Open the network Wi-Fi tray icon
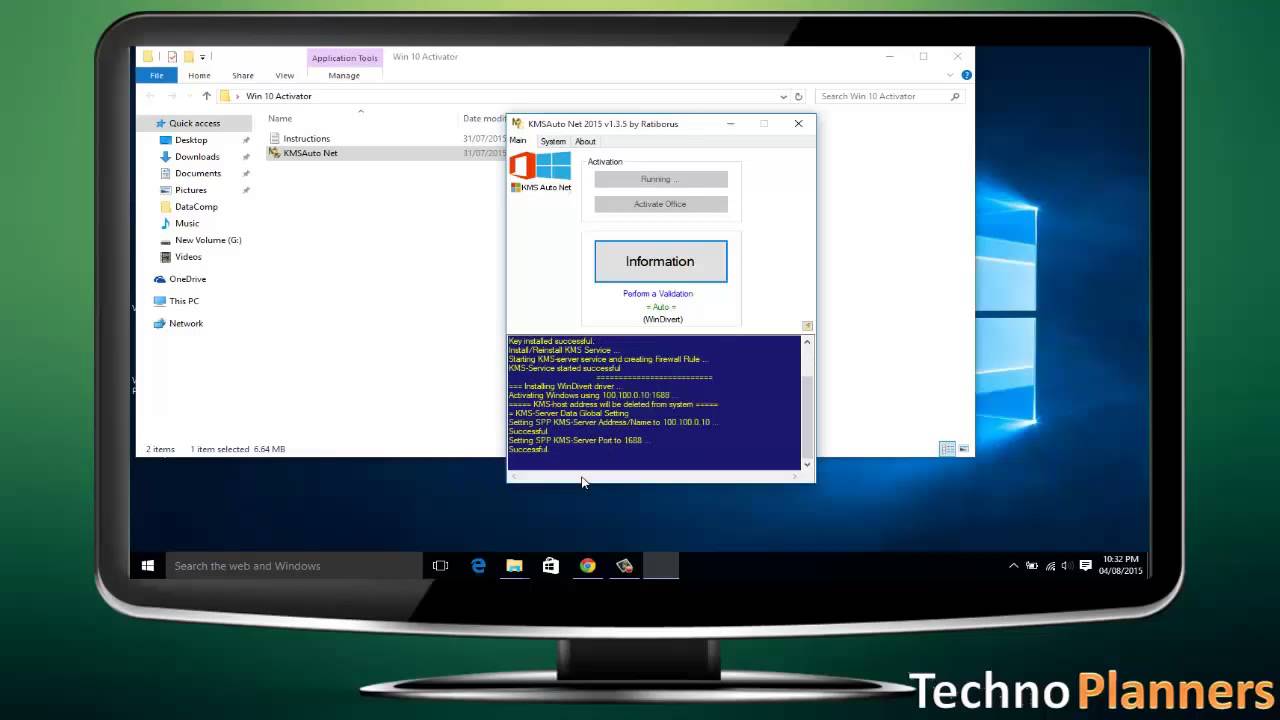The image size is (1280, 720). coord(1050,566)
